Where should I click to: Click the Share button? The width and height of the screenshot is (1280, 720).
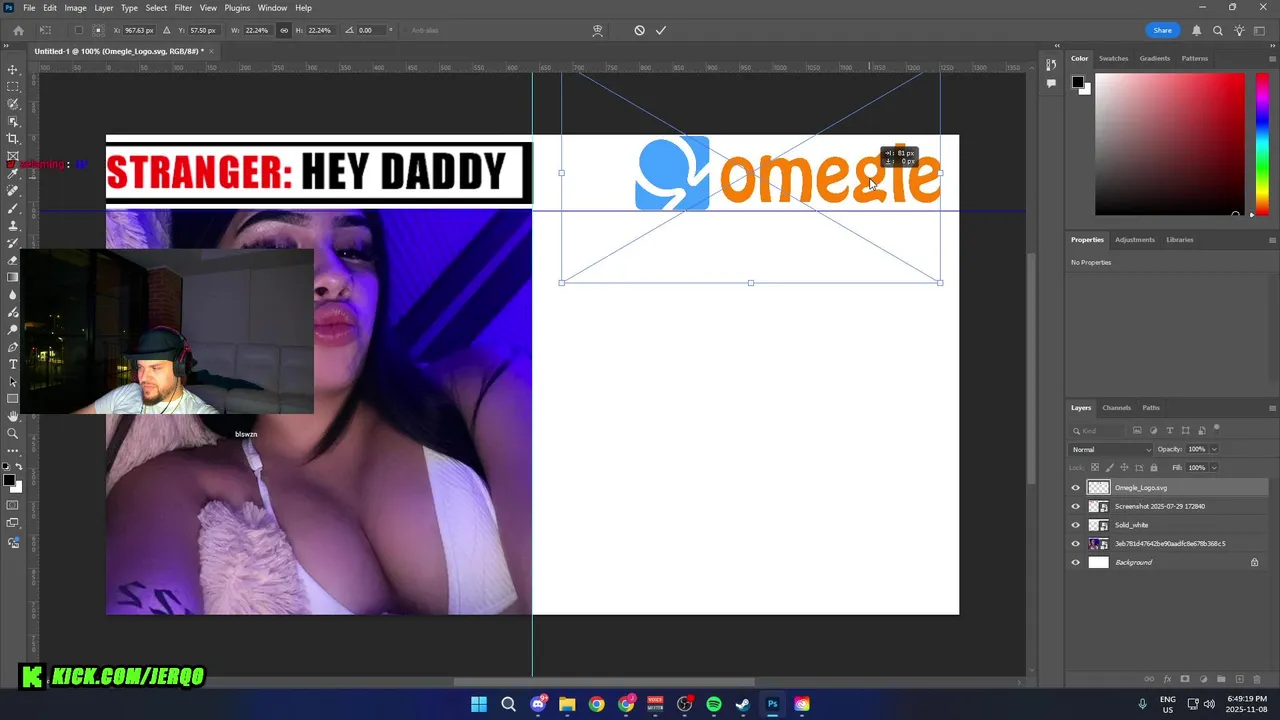[1162, 30]
